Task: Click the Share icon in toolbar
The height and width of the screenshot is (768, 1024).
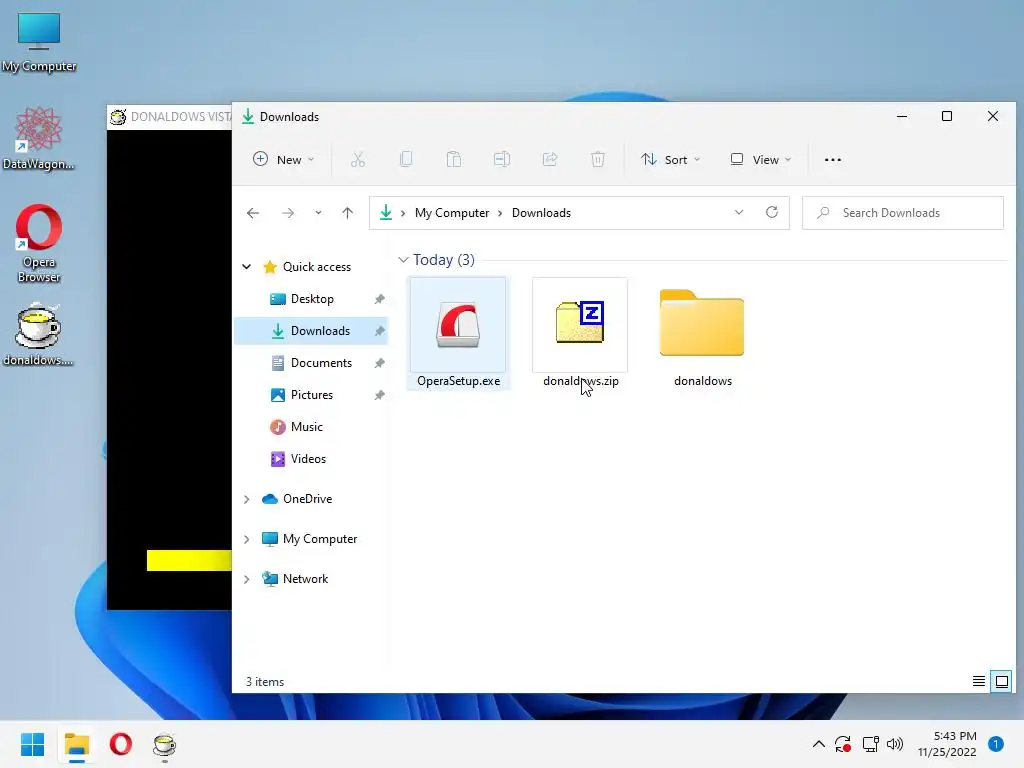Action: [550, 159]
